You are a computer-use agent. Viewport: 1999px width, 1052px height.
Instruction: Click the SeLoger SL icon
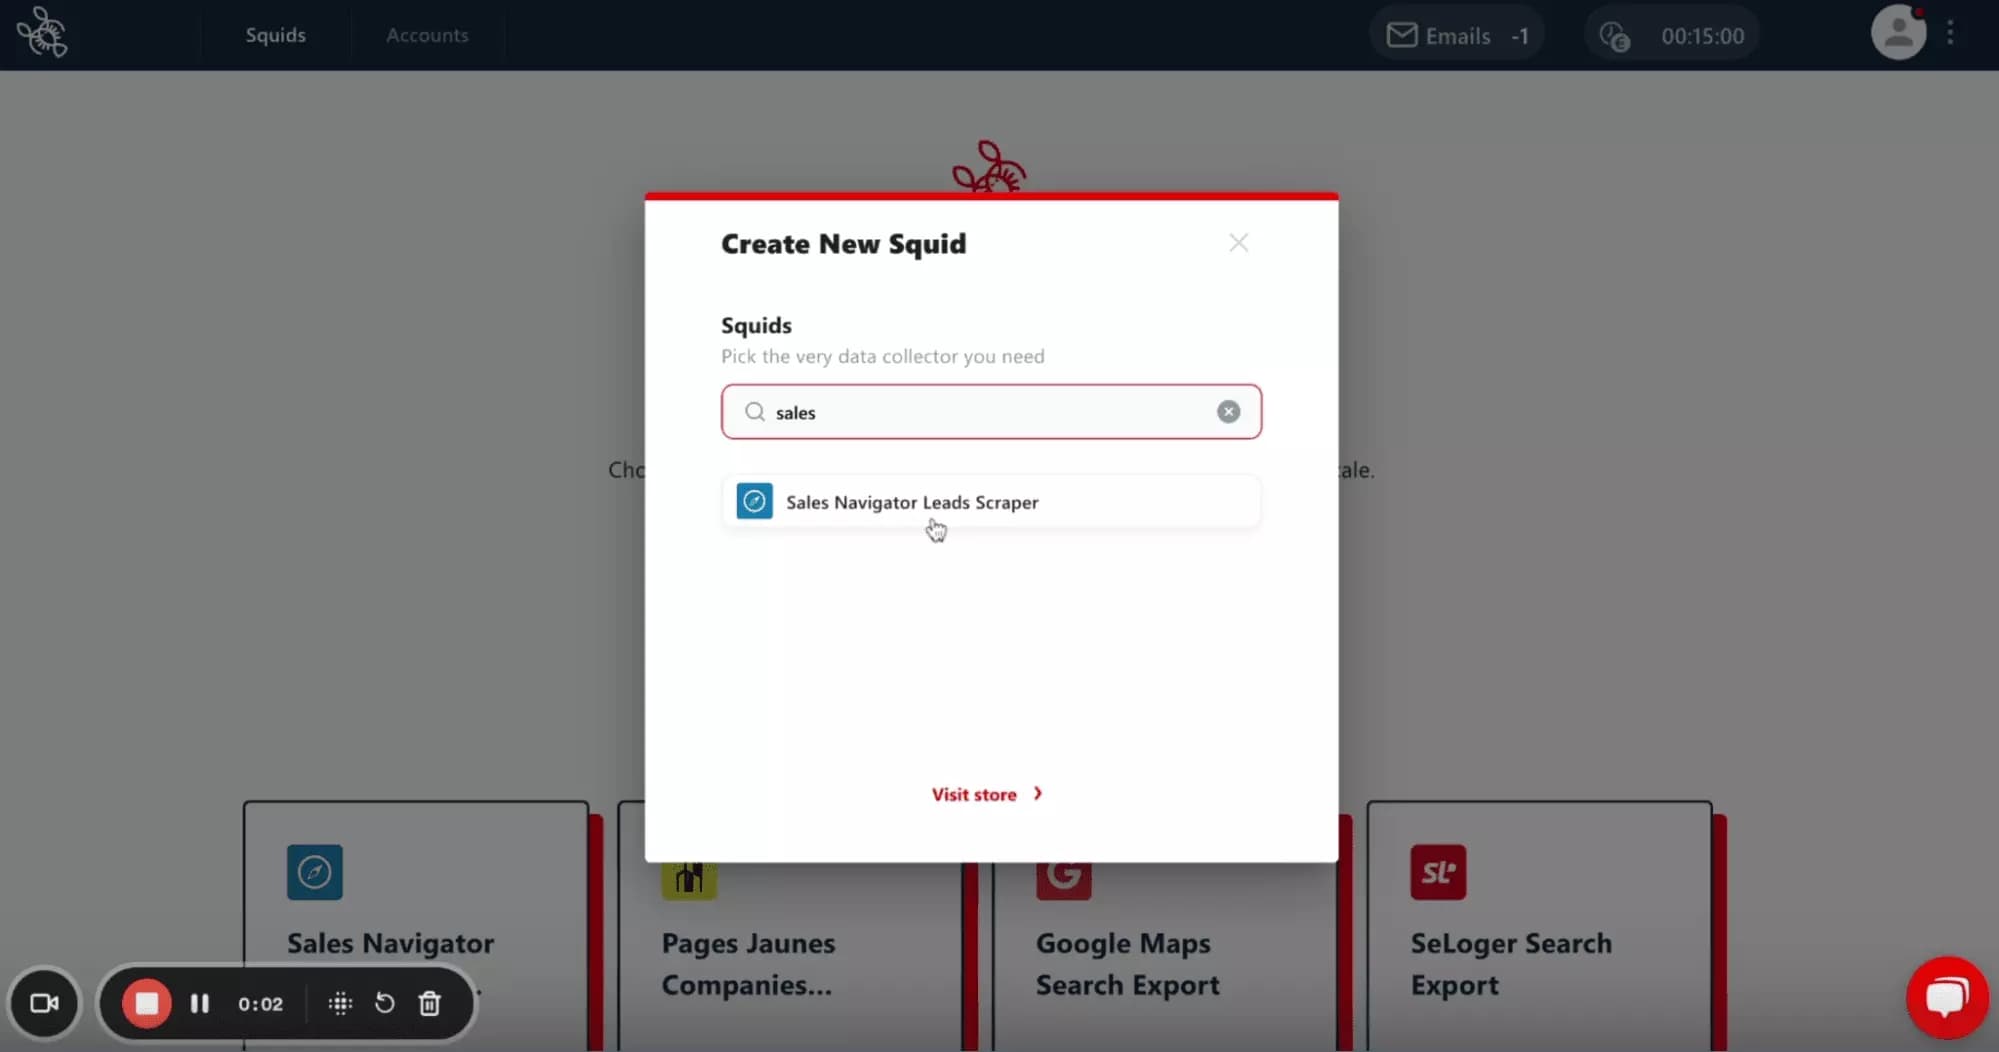pyautogui.click(x=1438, y=872)
